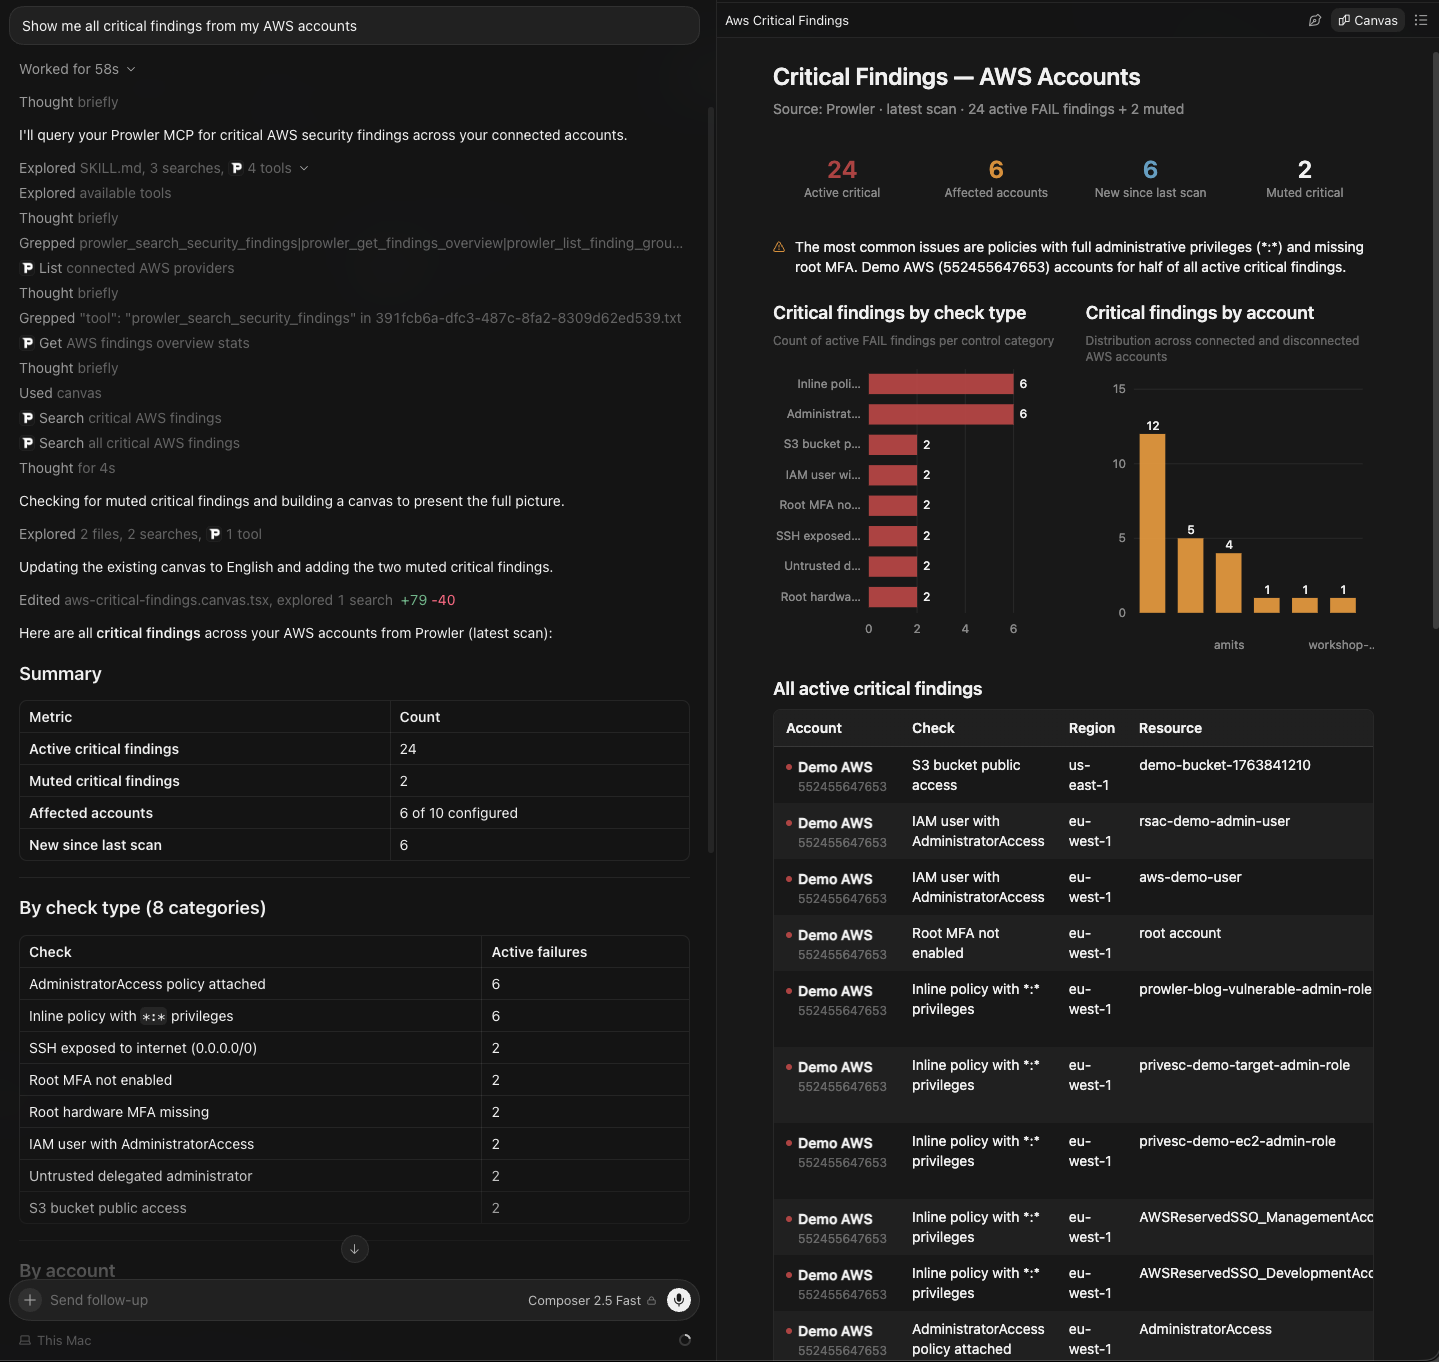The image size is (1439, 1362).
Task: Click 'SSH exposed to internet (0.0.0.0/0)' row
Action: click(x=354, y=1048)
